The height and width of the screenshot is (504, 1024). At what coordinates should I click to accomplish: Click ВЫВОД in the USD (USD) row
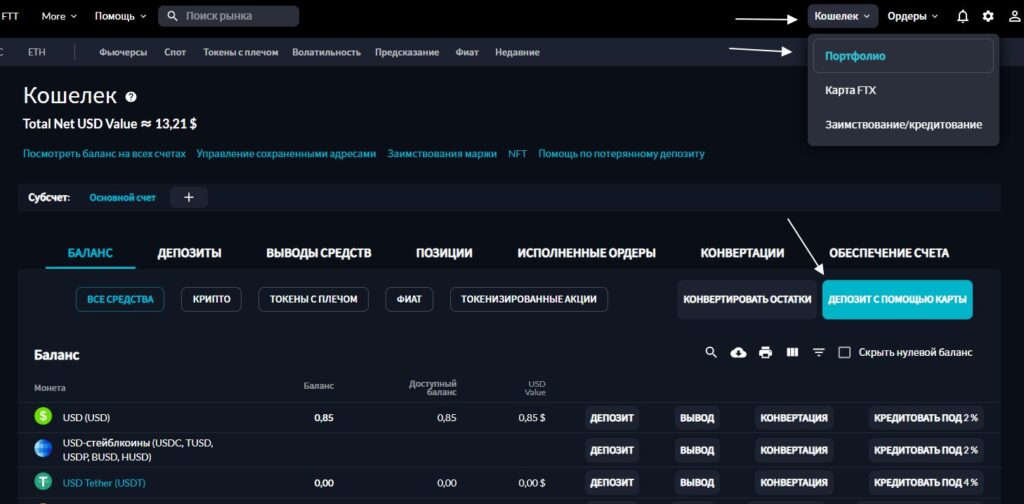[697, 418]
